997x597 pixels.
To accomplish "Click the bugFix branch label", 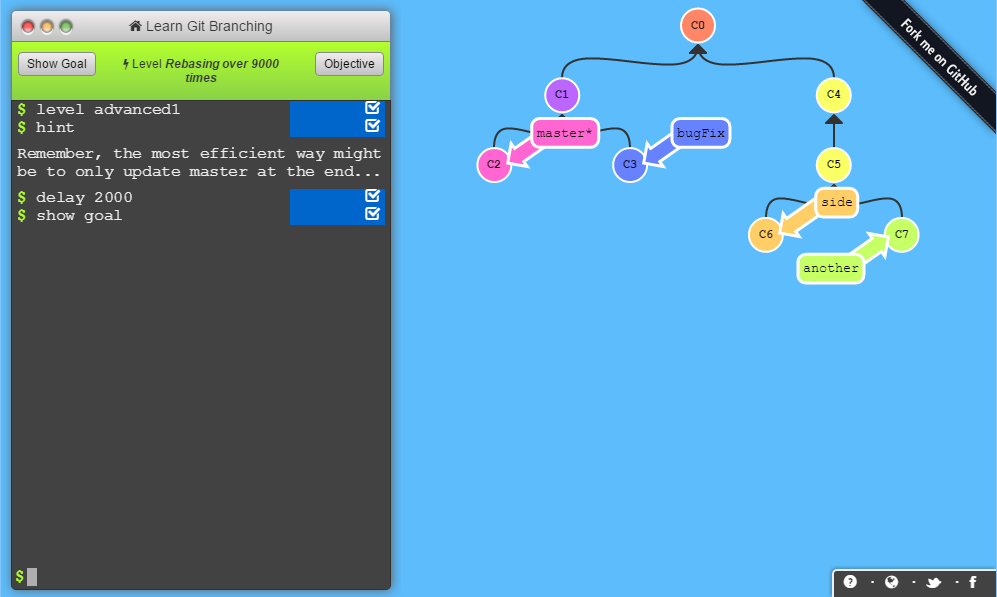I will [701, 133].
